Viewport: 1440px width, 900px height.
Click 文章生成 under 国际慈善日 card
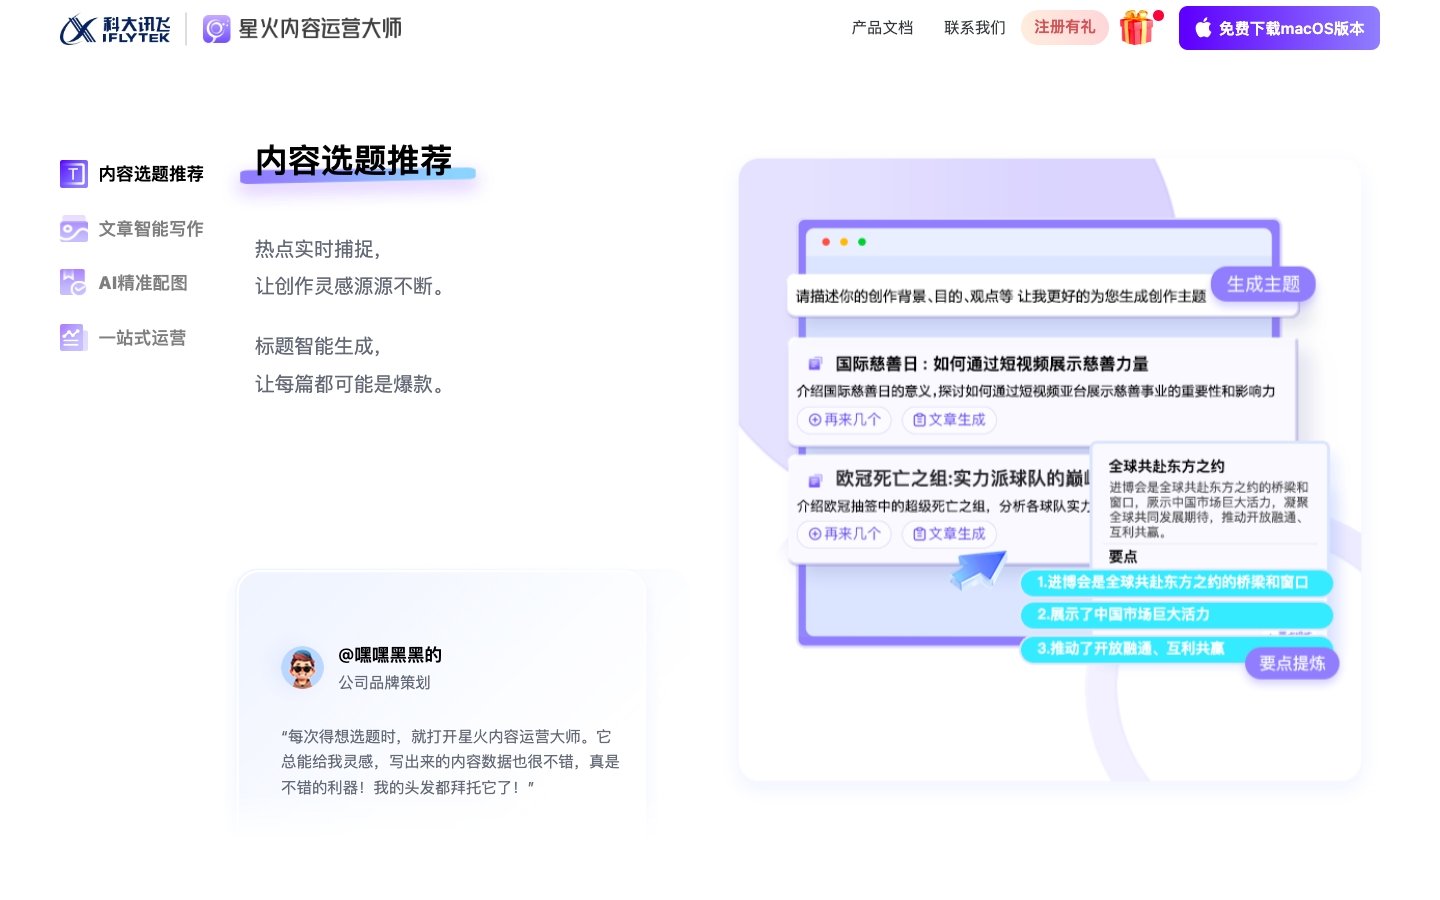tap(949, 420)
